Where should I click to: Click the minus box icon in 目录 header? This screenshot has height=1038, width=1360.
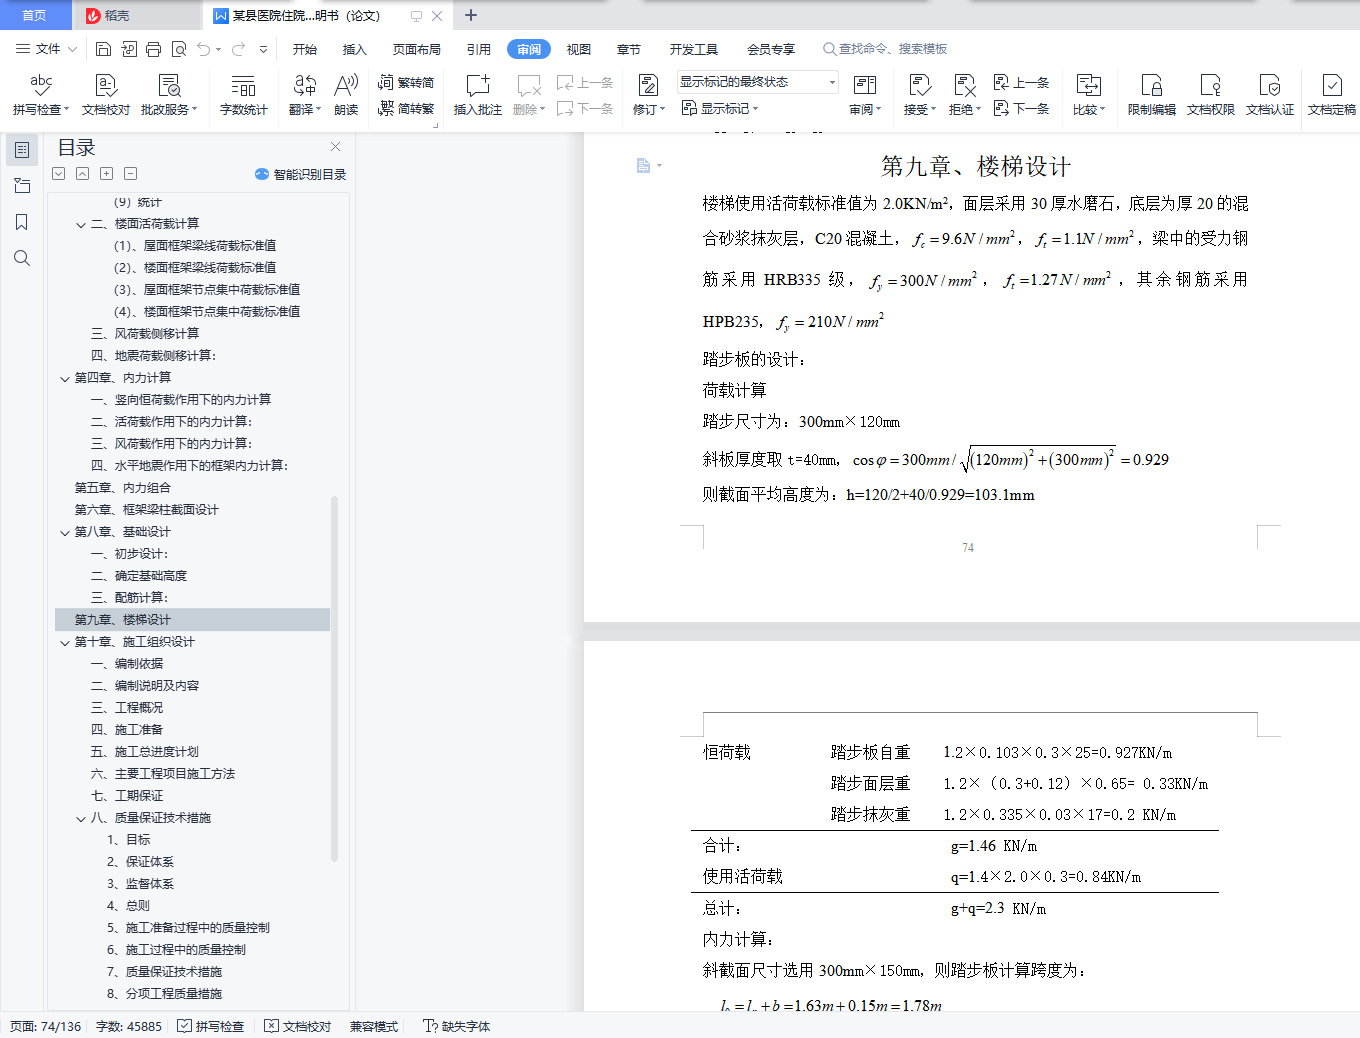pyautogui.click(x=130, y=173)
